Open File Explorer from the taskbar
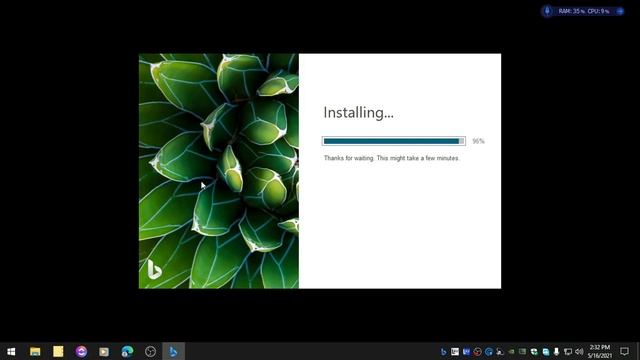The image size is (640, 360). [x=35, y=351]
